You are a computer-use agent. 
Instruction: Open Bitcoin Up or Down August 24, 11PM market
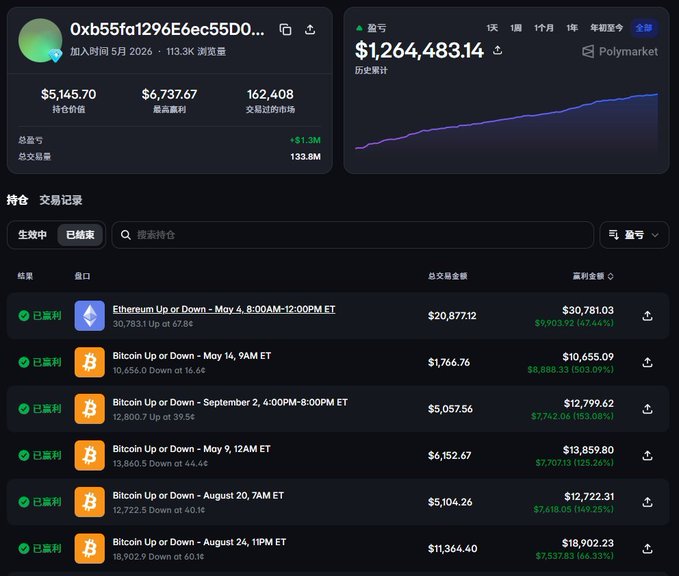pyautogui.click(x=199, y=542)
